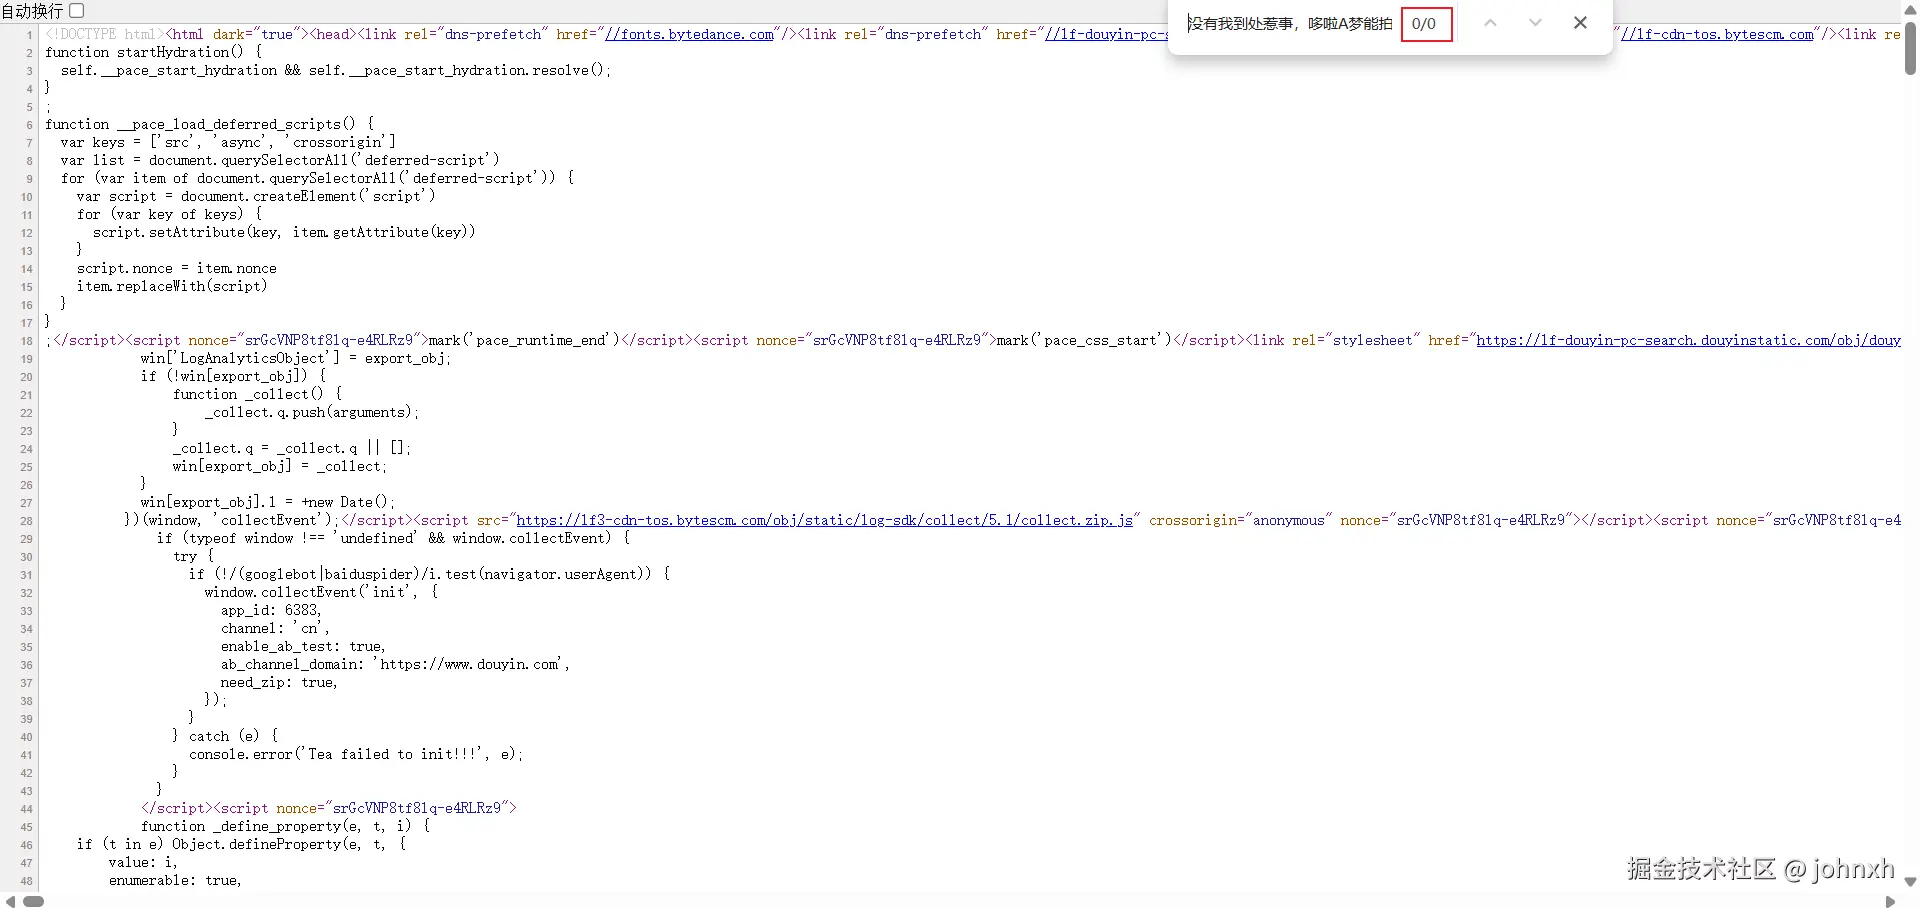Click the 'item.replaceWith(script)' line
Screen dimensions: 1920x908
click(172, 286)
